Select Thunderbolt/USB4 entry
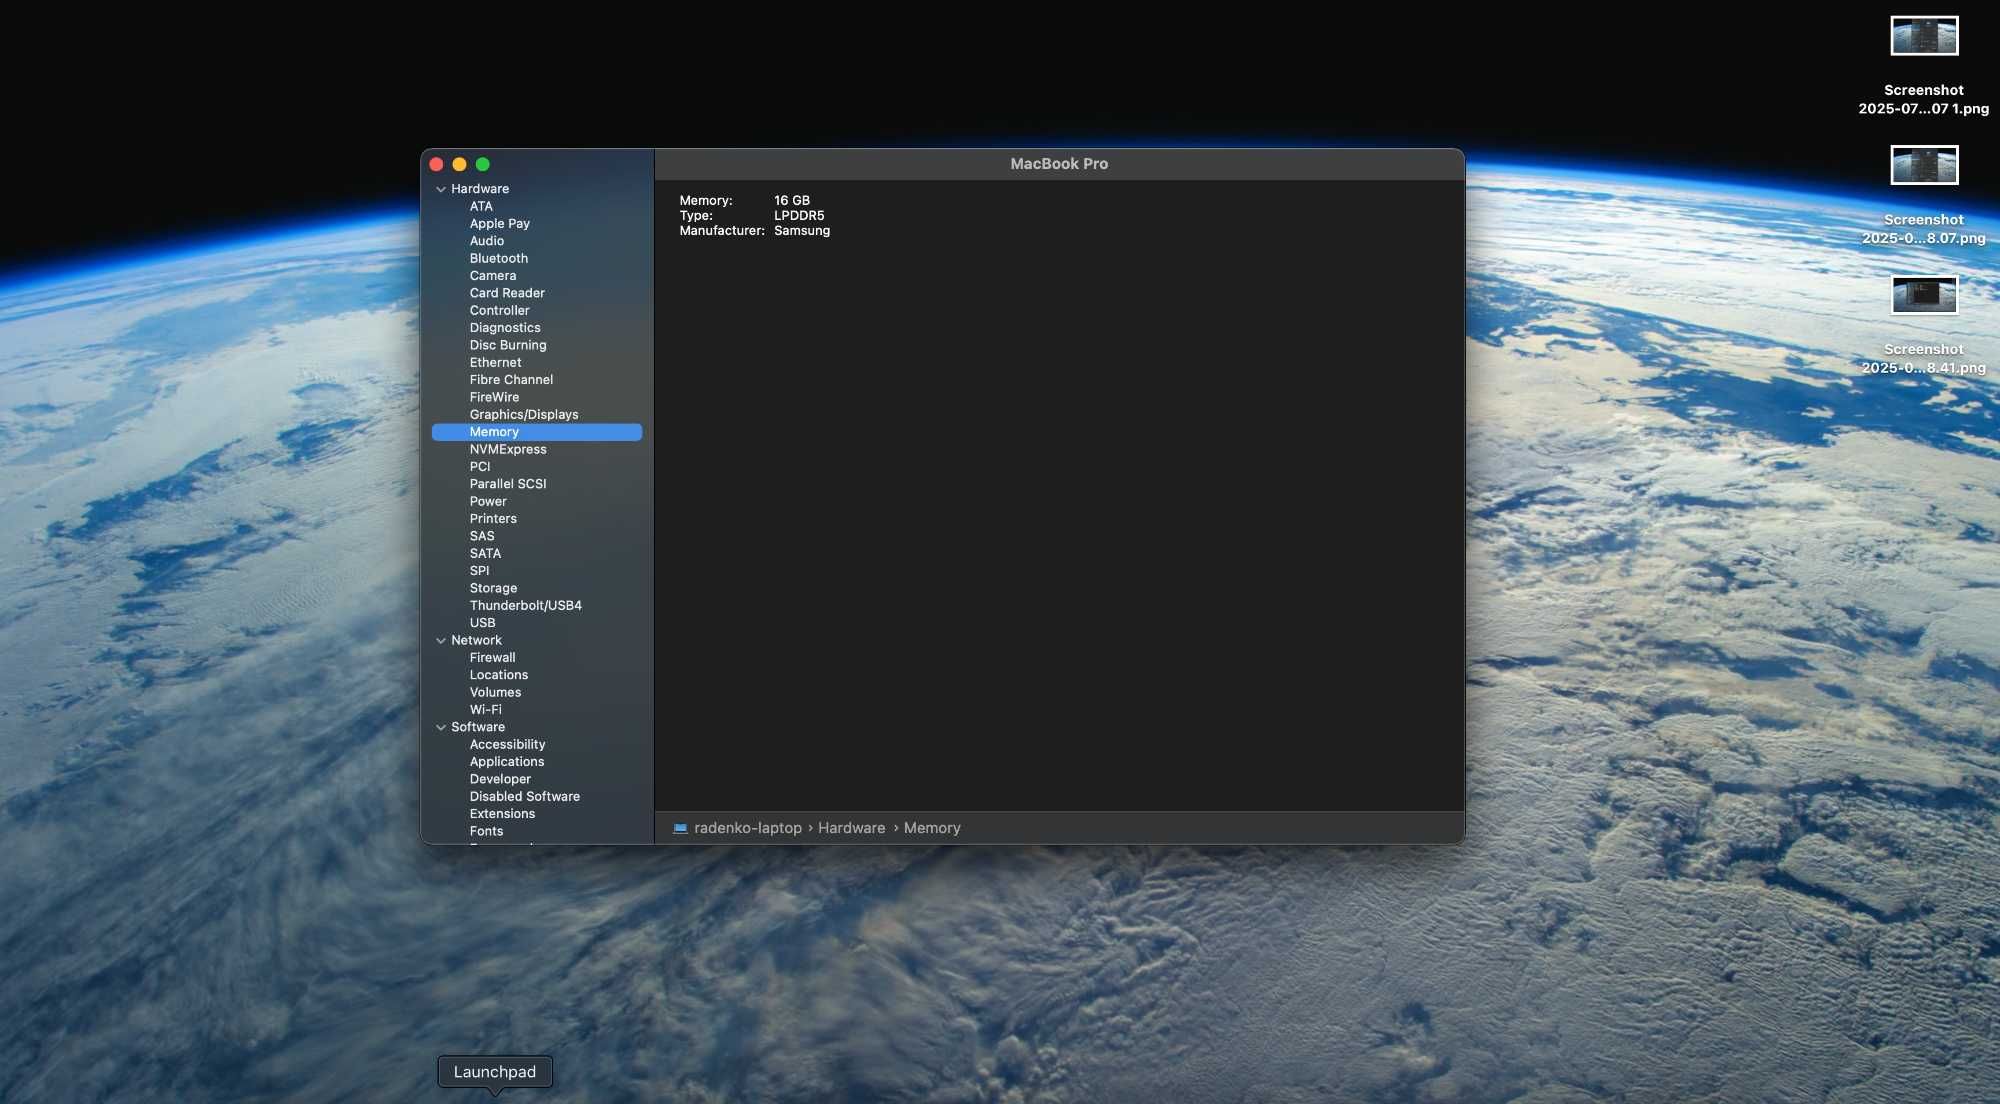The height and width of the screenshot is (1104, 2000). pyautogui.click(x=526, y=606)
